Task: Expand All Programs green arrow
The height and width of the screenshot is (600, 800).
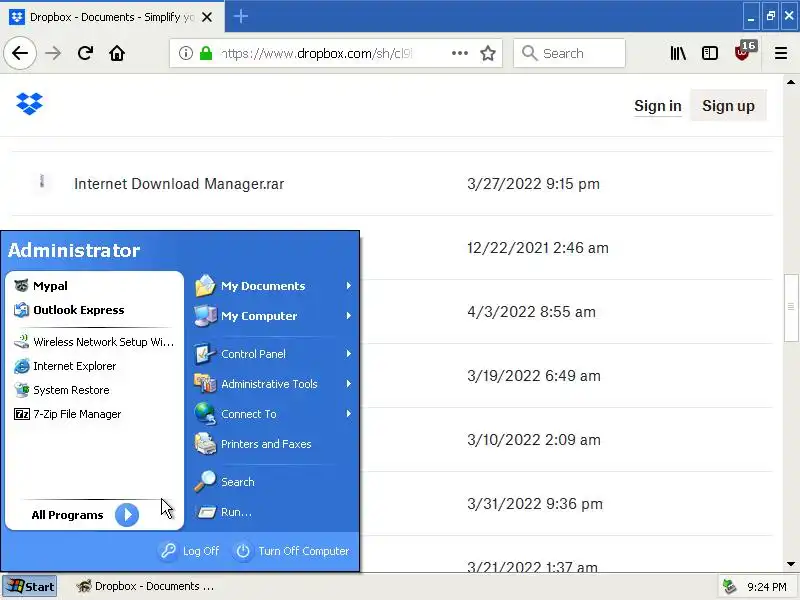Action: [127, 515]
